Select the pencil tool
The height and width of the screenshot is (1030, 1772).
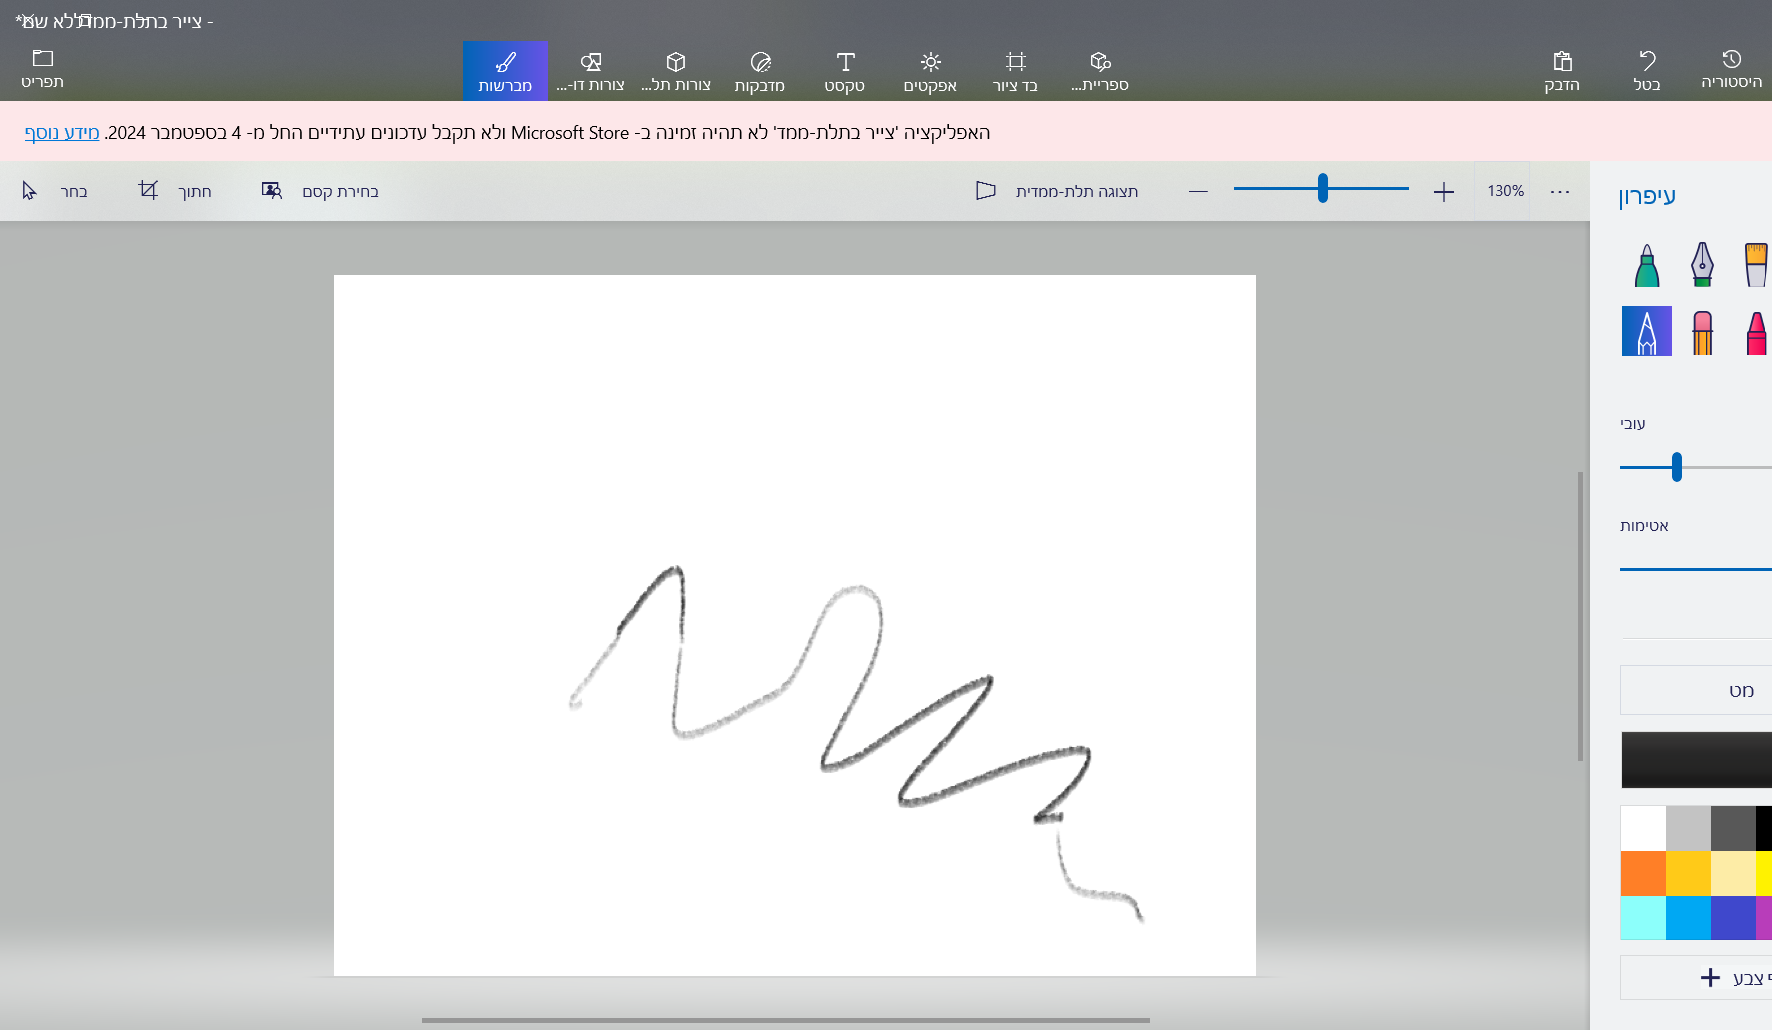[1647, 331]
